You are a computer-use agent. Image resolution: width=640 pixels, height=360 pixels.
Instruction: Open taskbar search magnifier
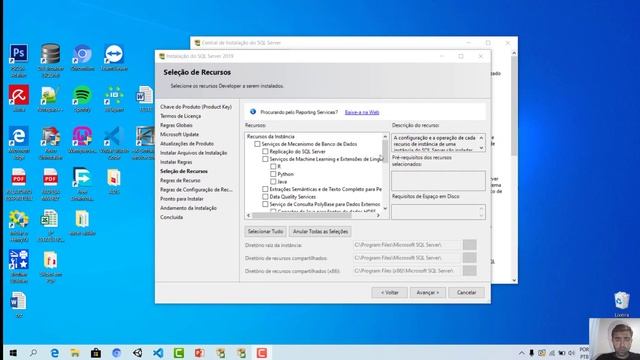tap(33, 353)
